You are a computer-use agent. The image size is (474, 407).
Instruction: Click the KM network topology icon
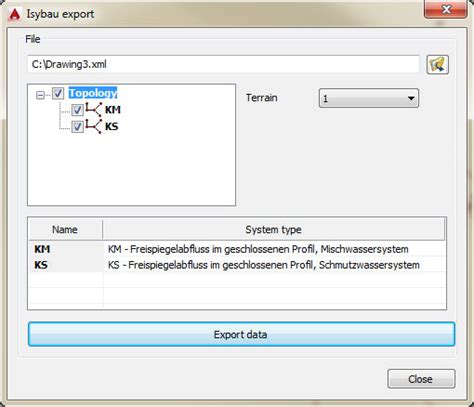point(93,109)
